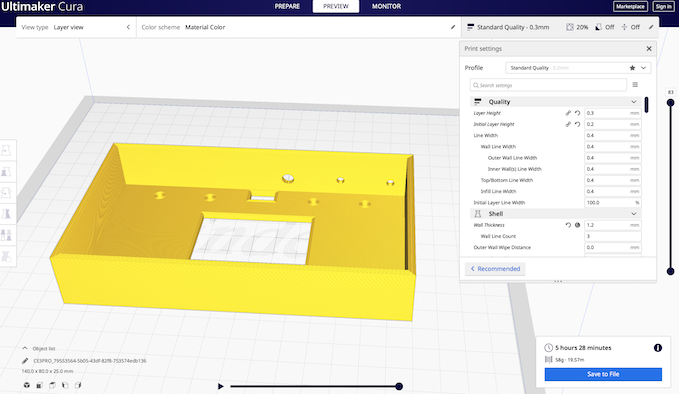The image size is (679, 394).
Task: Select the Move tool in left toolbar
Action: tap(6, 150)
